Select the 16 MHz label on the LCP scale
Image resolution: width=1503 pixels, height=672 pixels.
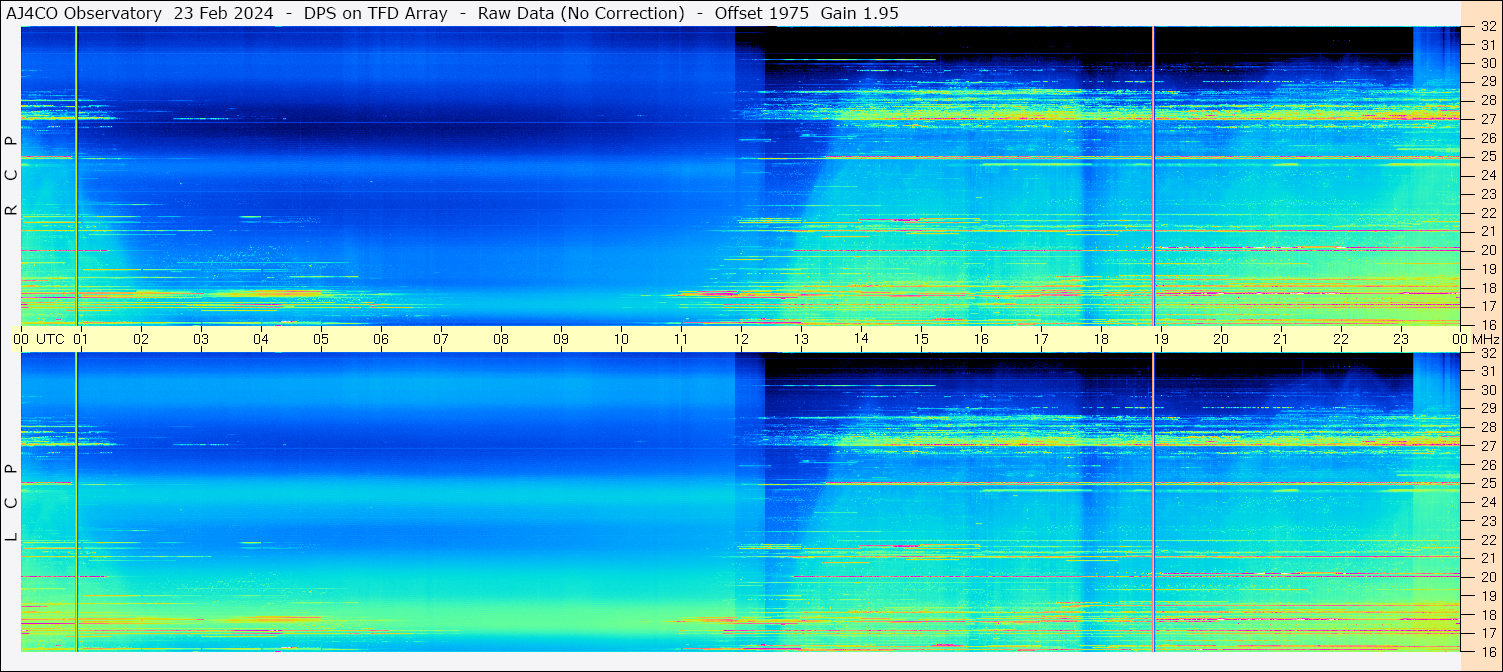(1487, 651)
